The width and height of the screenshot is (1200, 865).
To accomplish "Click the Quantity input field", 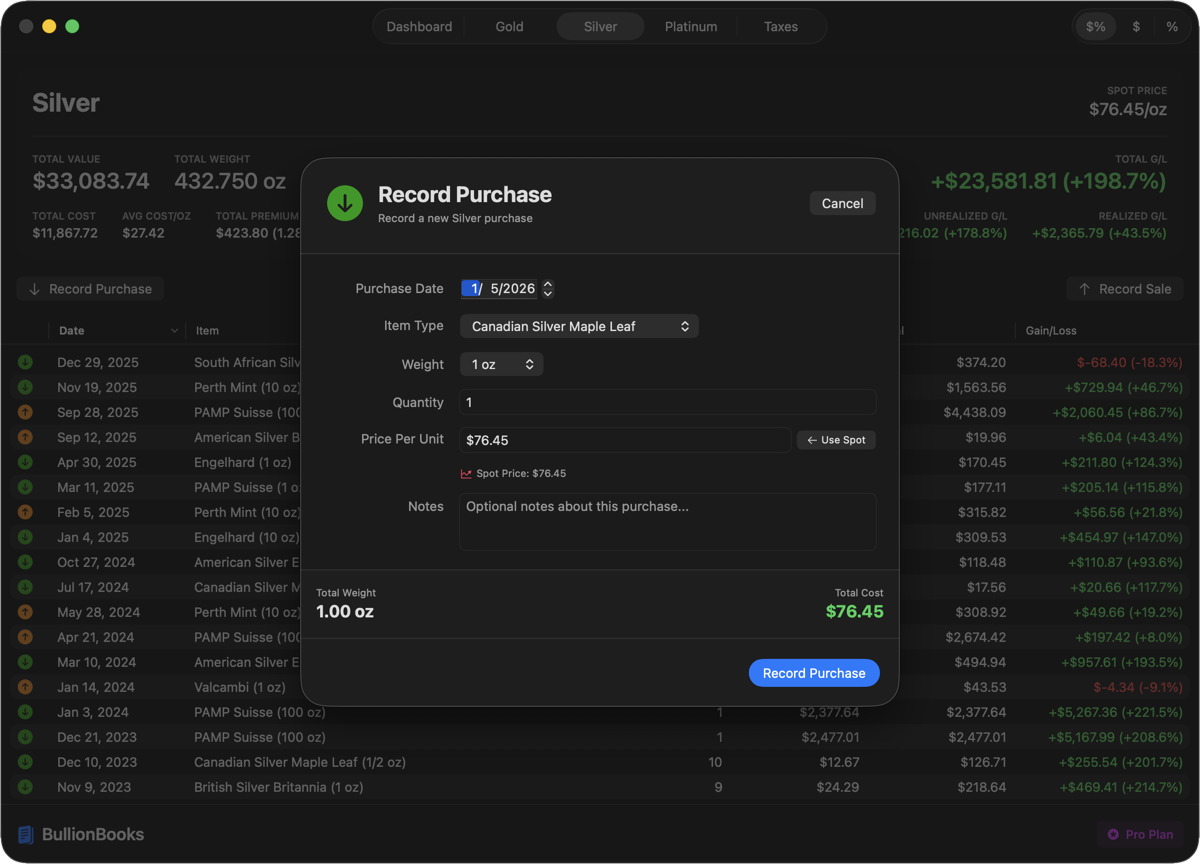I will pyautogui.click(x=668, y=402).
